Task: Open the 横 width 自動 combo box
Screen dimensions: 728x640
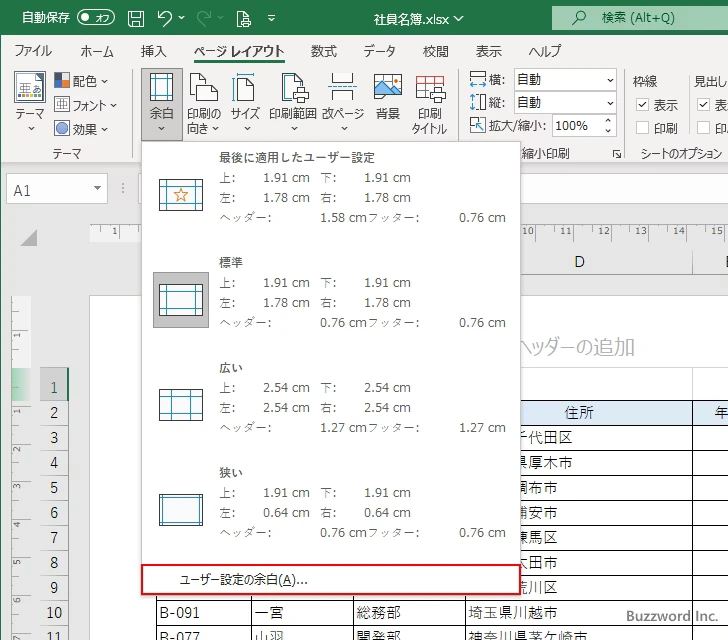Action: tap(565, 80)
